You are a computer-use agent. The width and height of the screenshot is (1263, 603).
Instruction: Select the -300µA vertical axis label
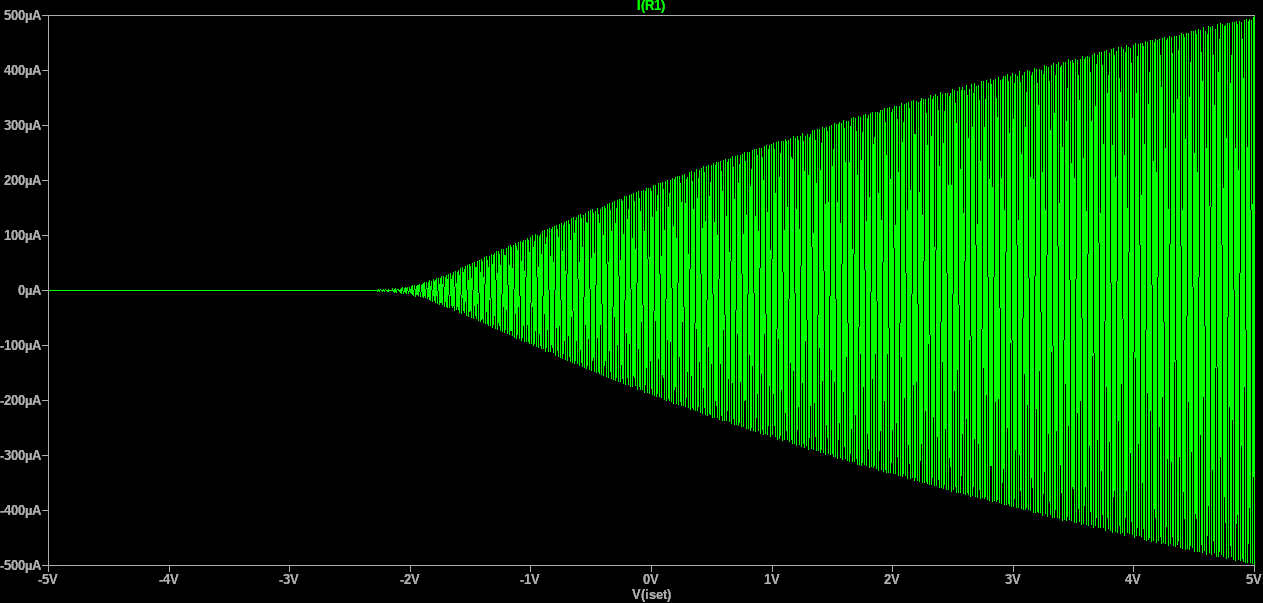[x=20, y=456]
